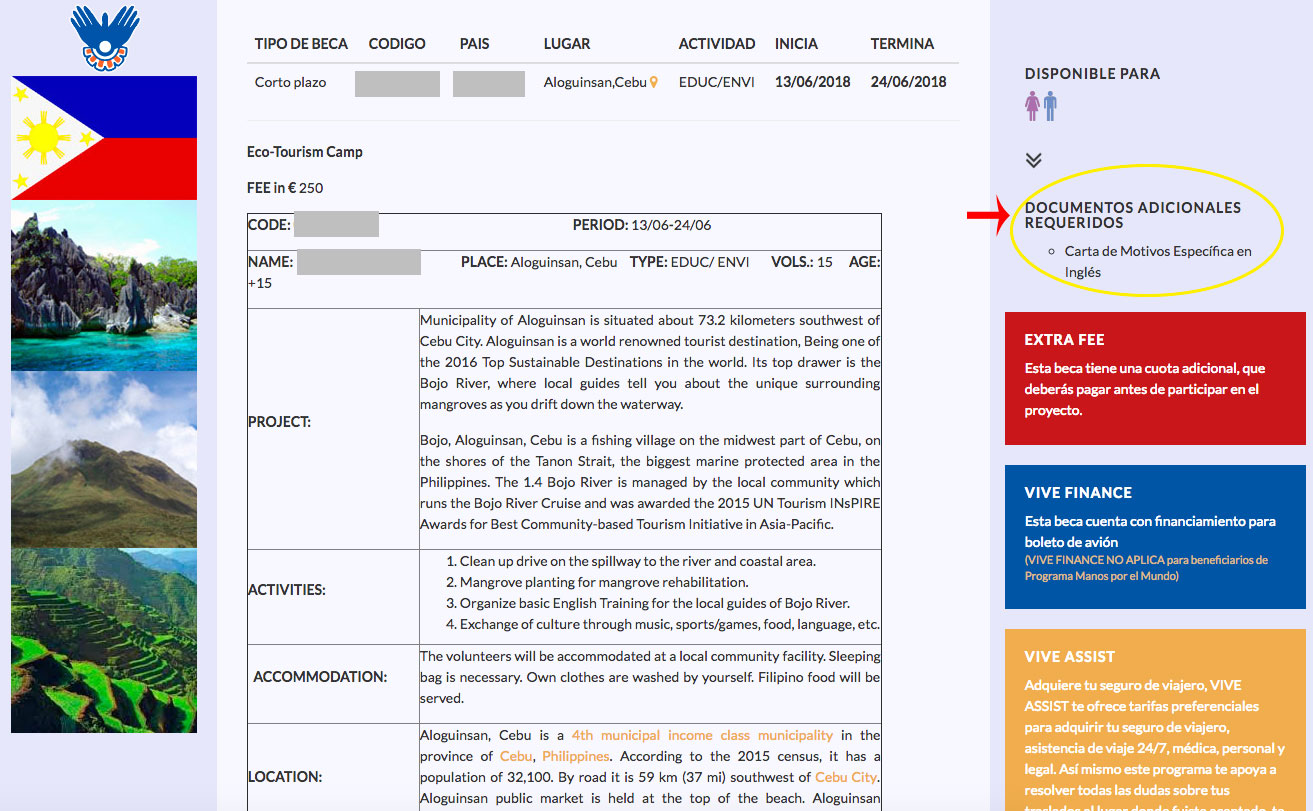Click the orange VIVE ASSIST box
This screenshot has height=811, width=1313.
(x=1155, y=720)
